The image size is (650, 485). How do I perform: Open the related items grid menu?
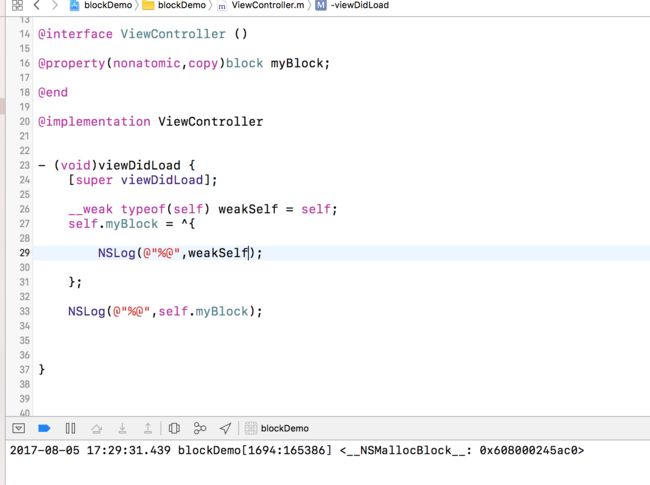(17, 5)
